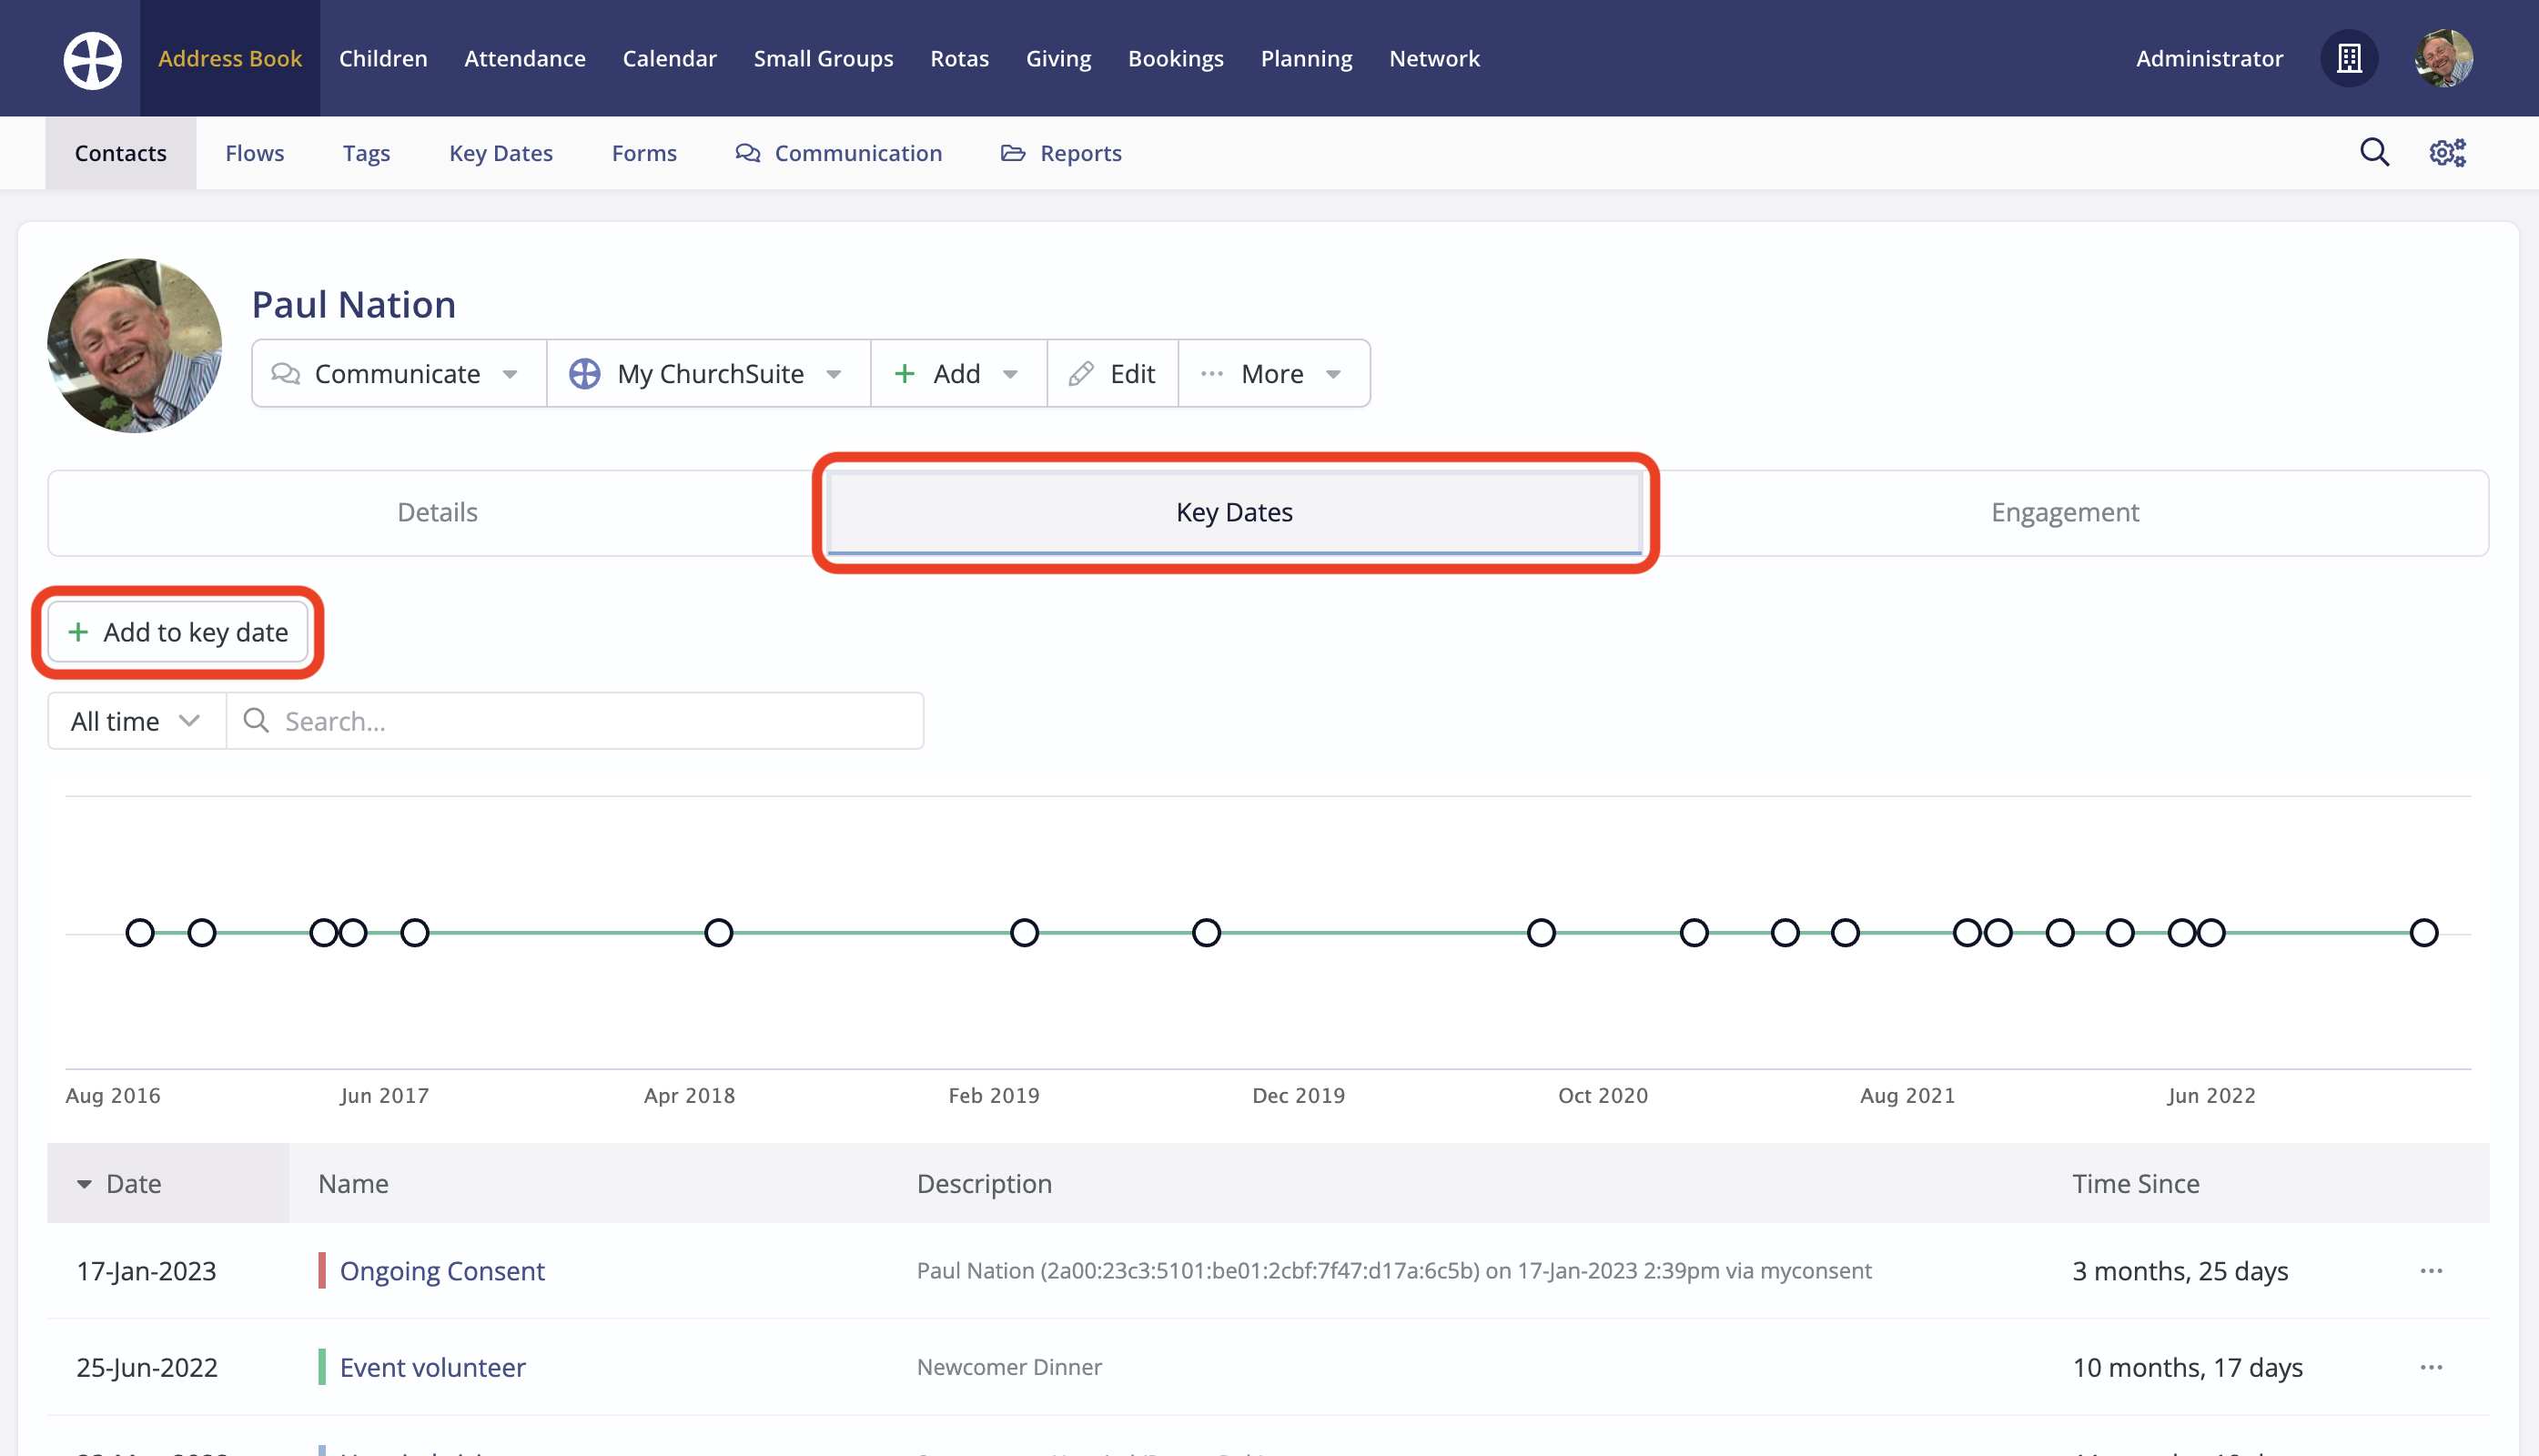
Task: Switch to the Engagement tab
Action: (x=2064, y=512)
